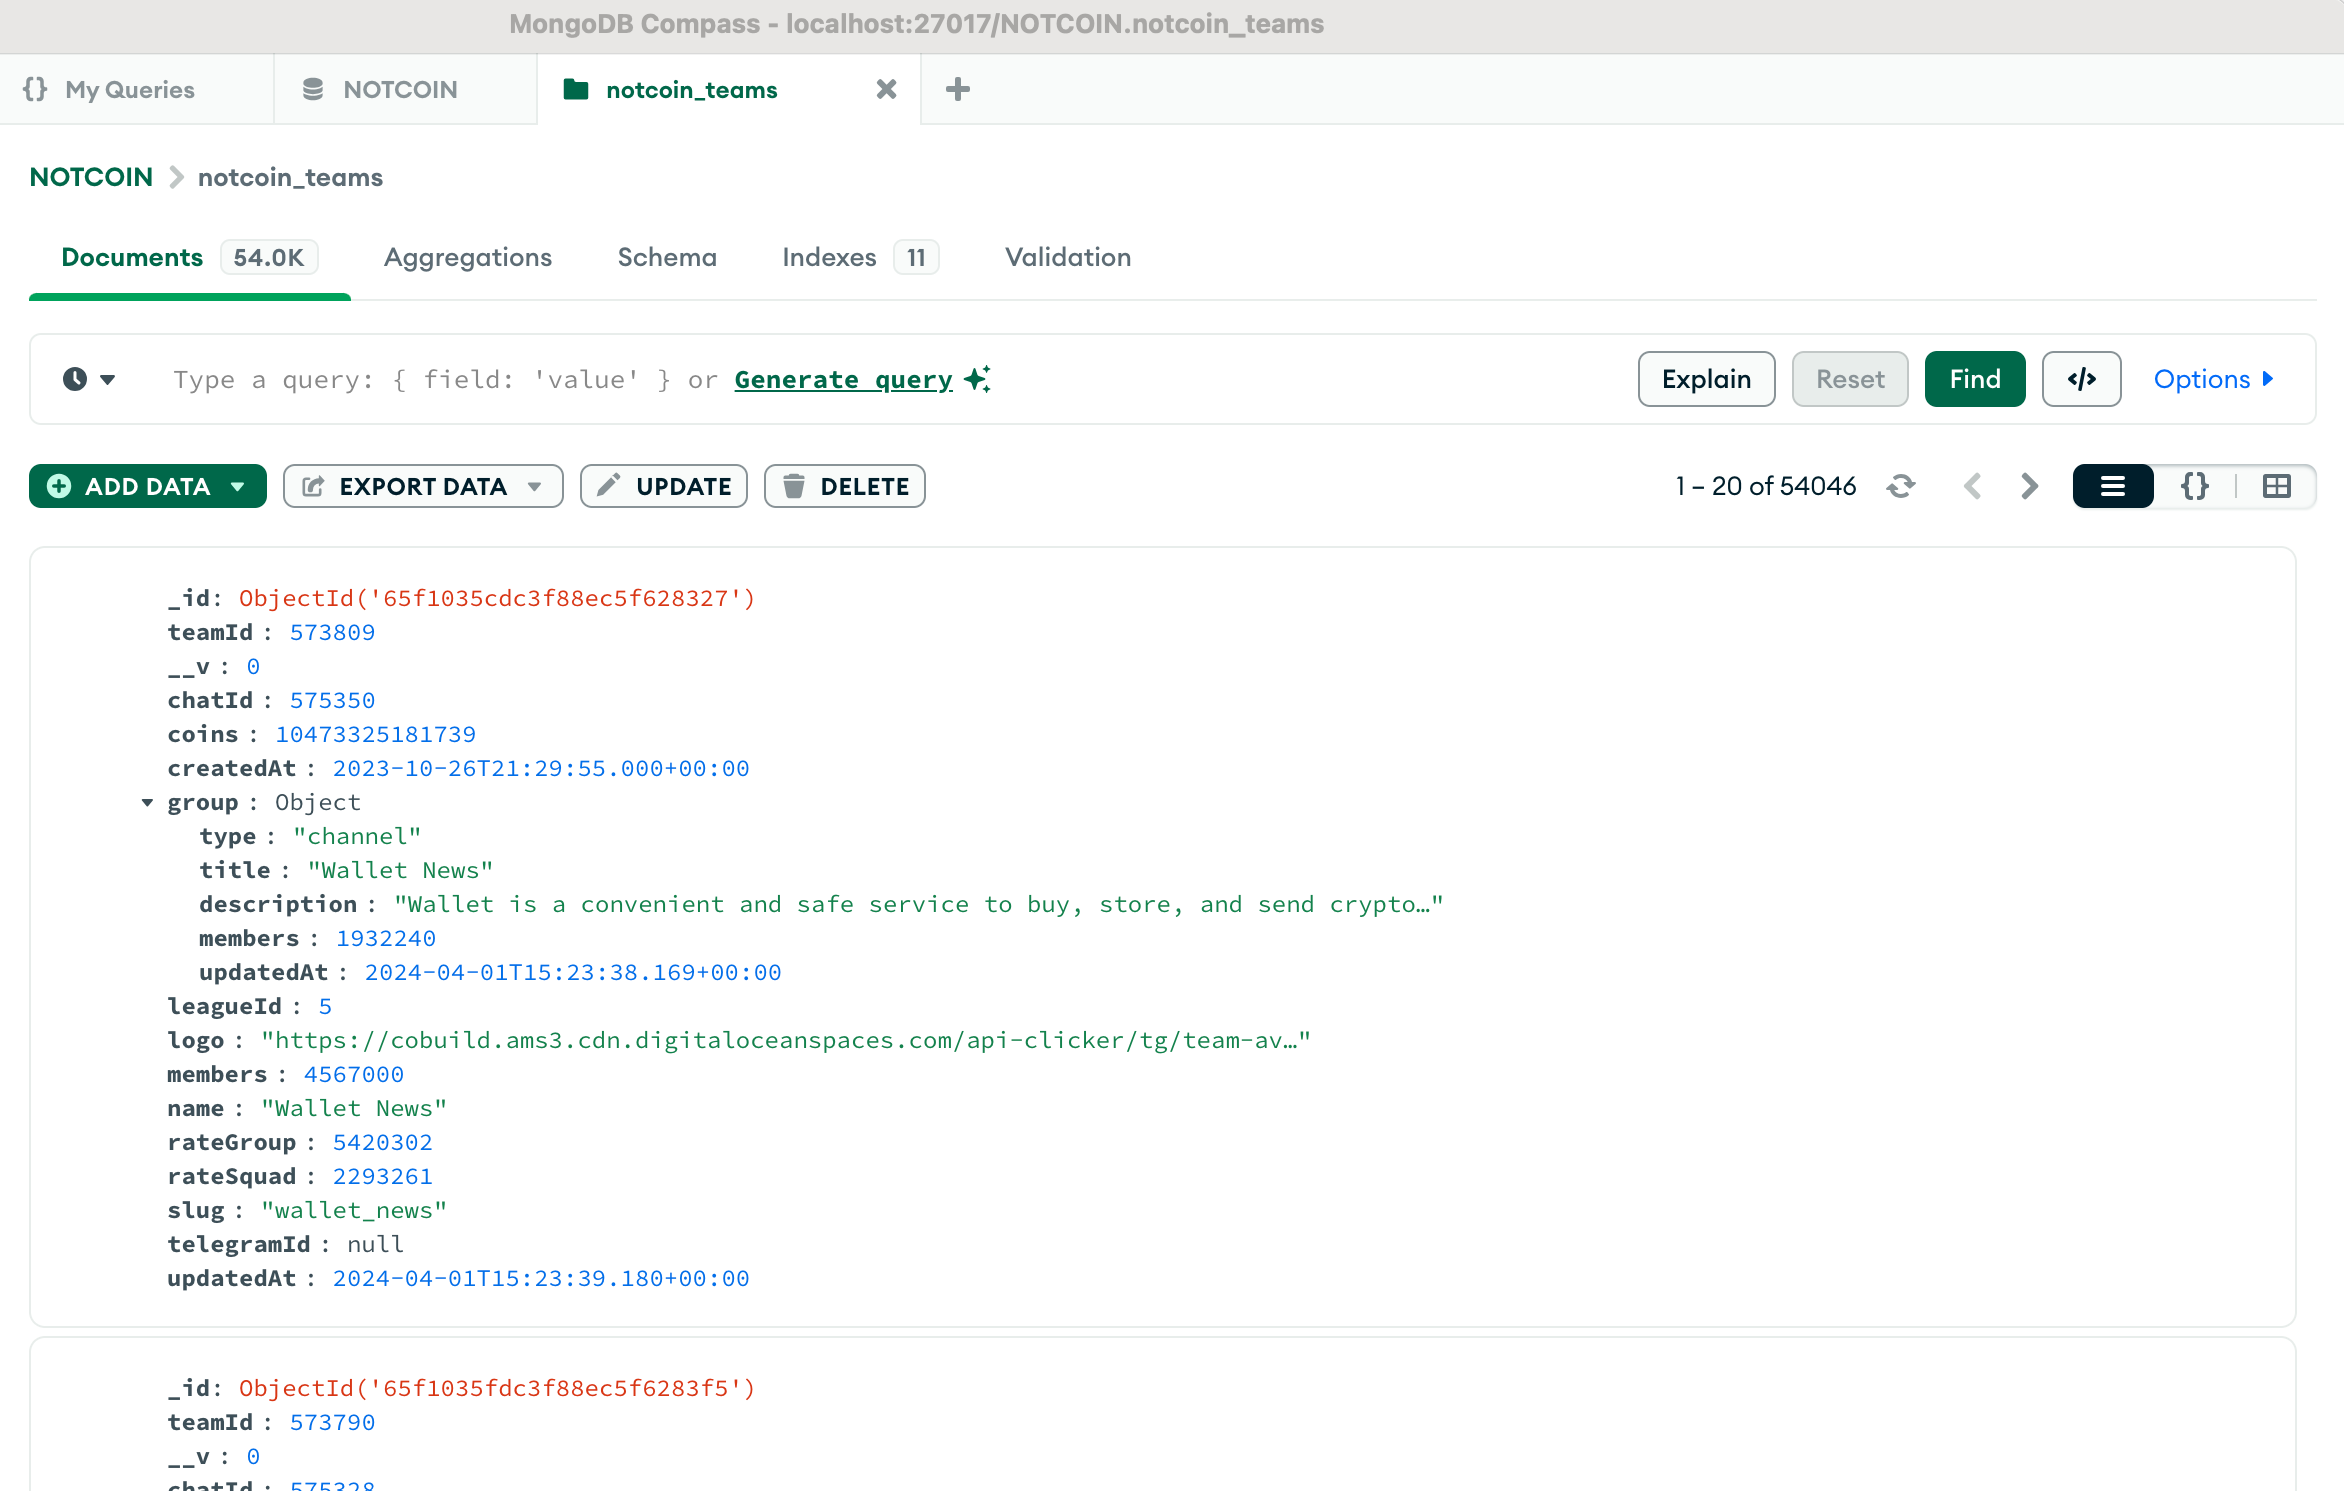Open the Validation tab
Image resolution: width=2344 pixels, height=1491 pixels.
coord(1068,257)
